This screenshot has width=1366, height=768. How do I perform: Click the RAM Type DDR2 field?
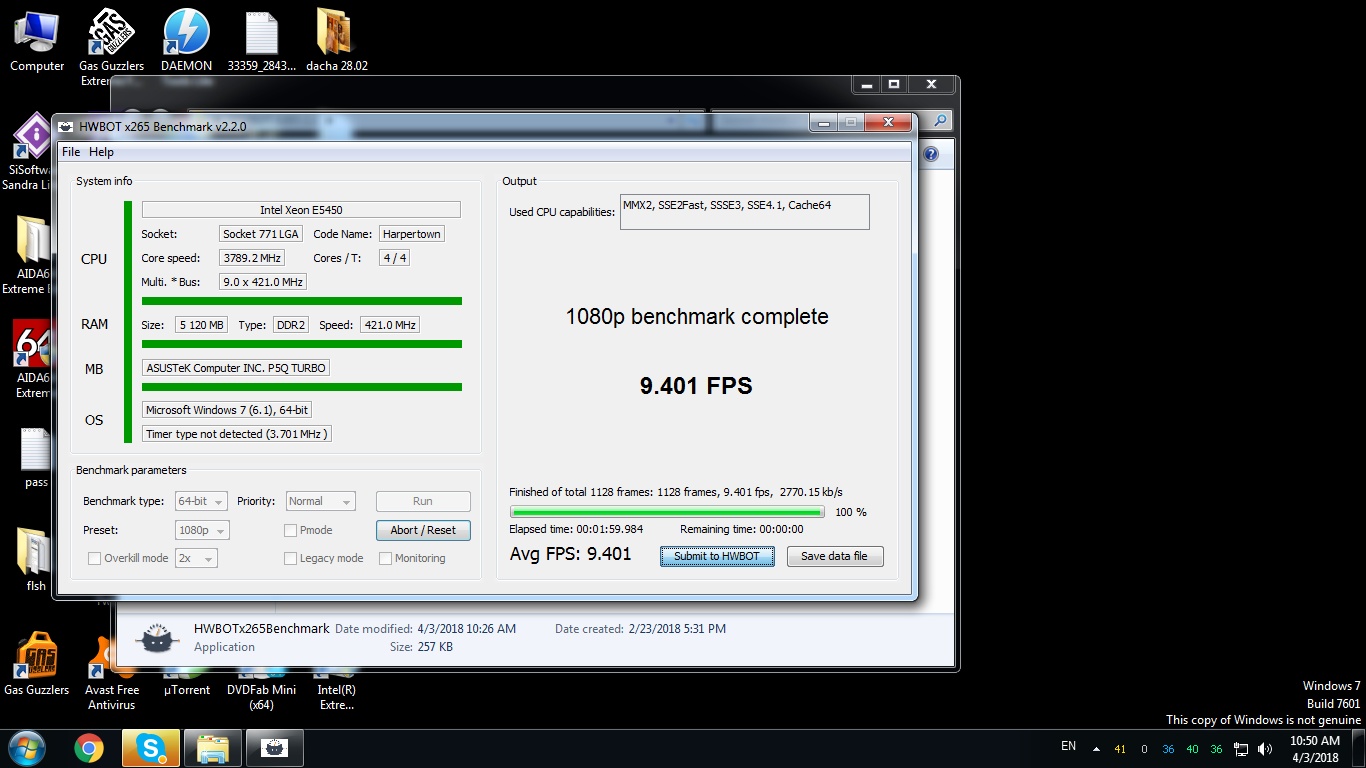click(292, 325)
